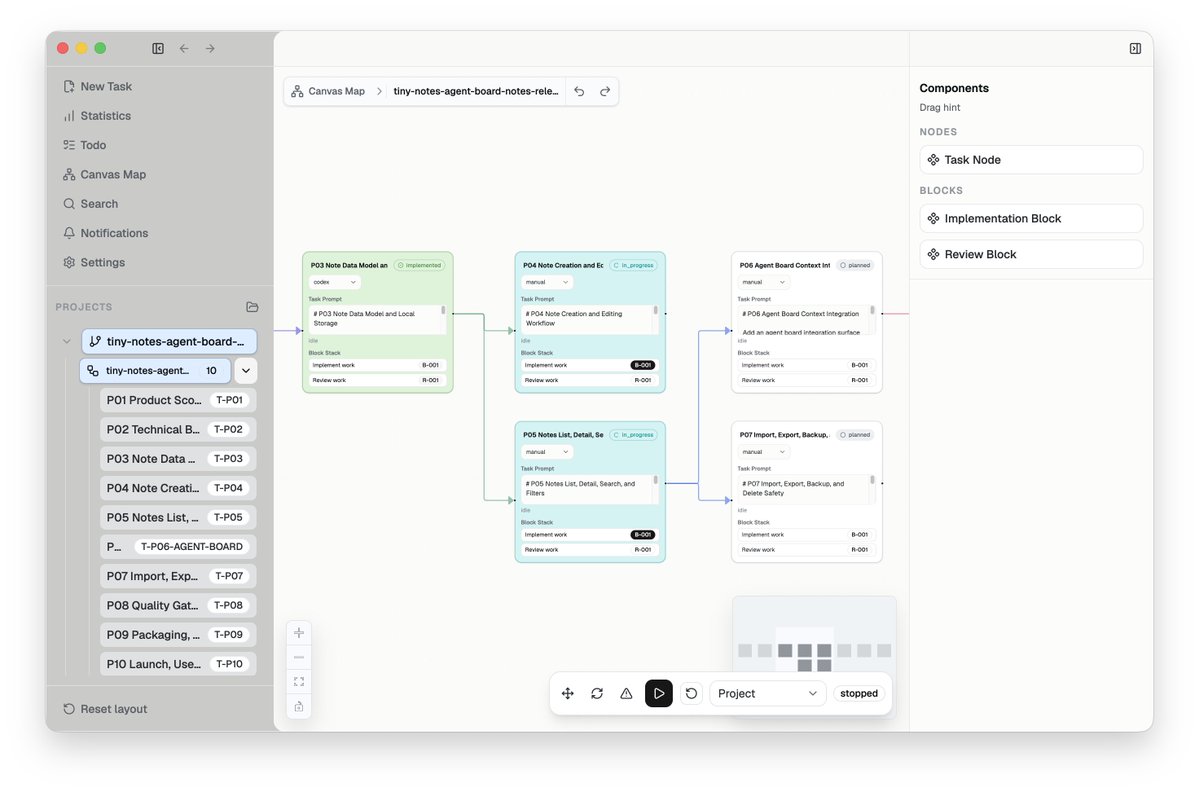Click the Task Node component

pos(1031,160)
